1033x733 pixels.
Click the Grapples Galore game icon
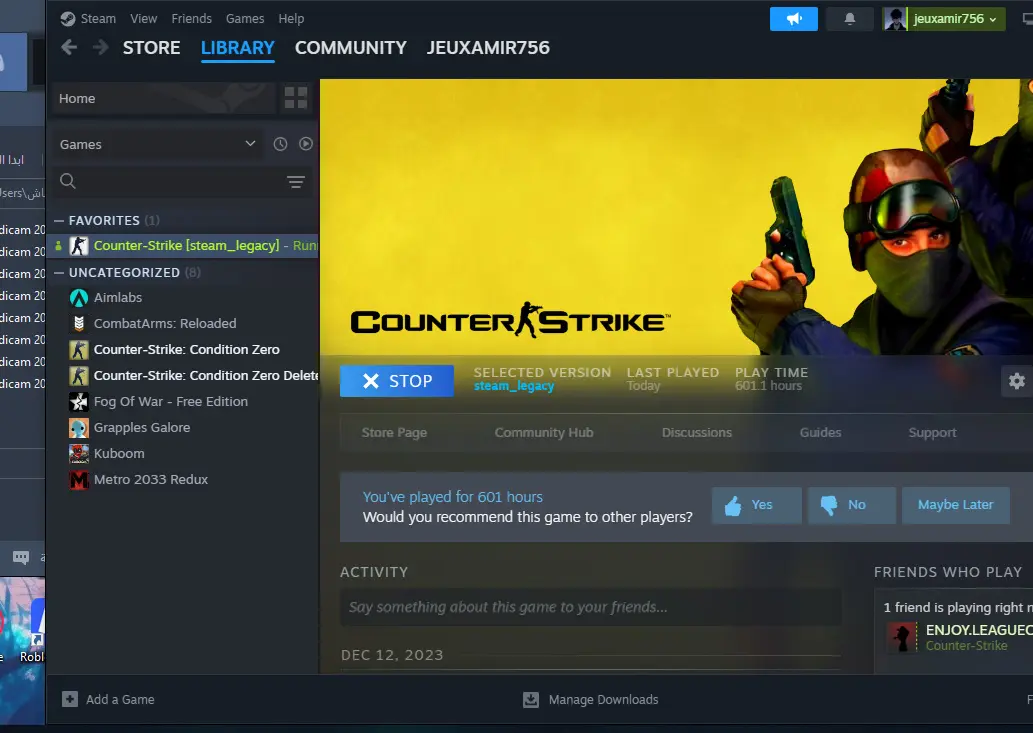coord(79,427)
